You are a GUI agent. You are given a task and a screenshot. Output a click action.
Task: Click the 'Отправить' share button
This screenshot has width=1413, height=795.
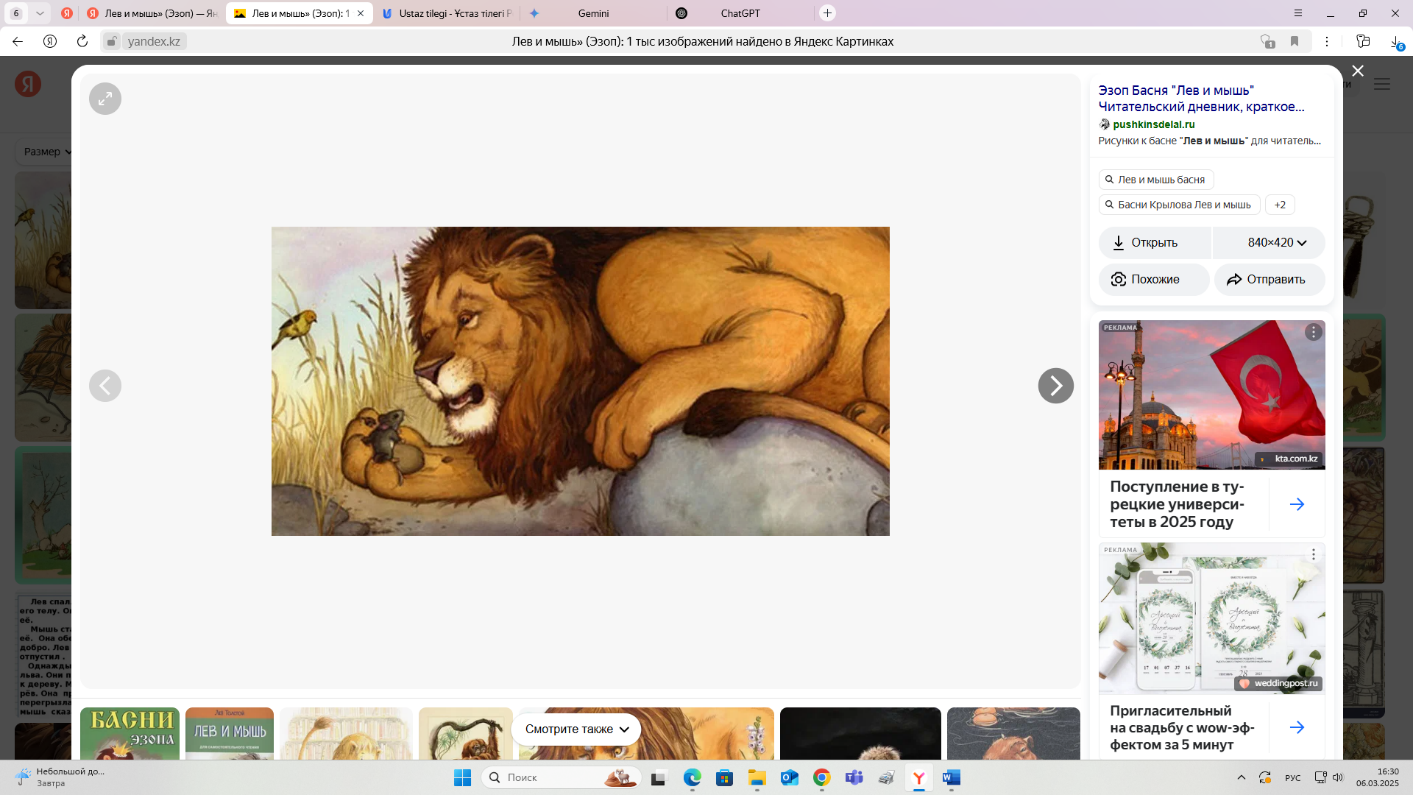tap(1270, 280)
